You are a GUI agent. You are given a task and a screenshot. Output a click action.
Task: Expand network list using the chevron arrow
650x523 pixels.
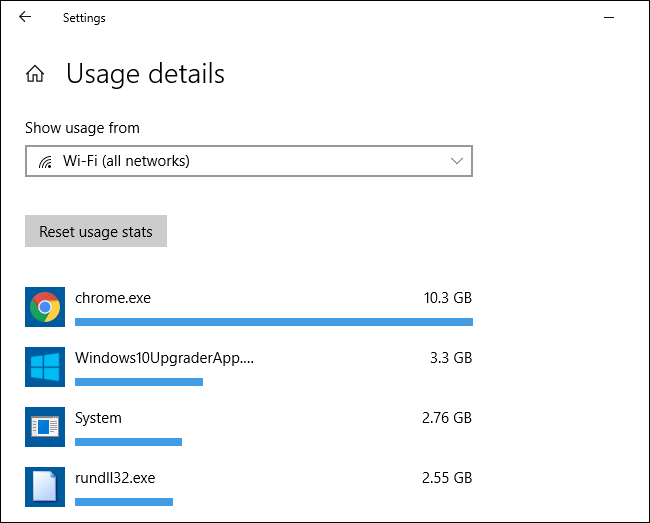click(x=457, y=161)
